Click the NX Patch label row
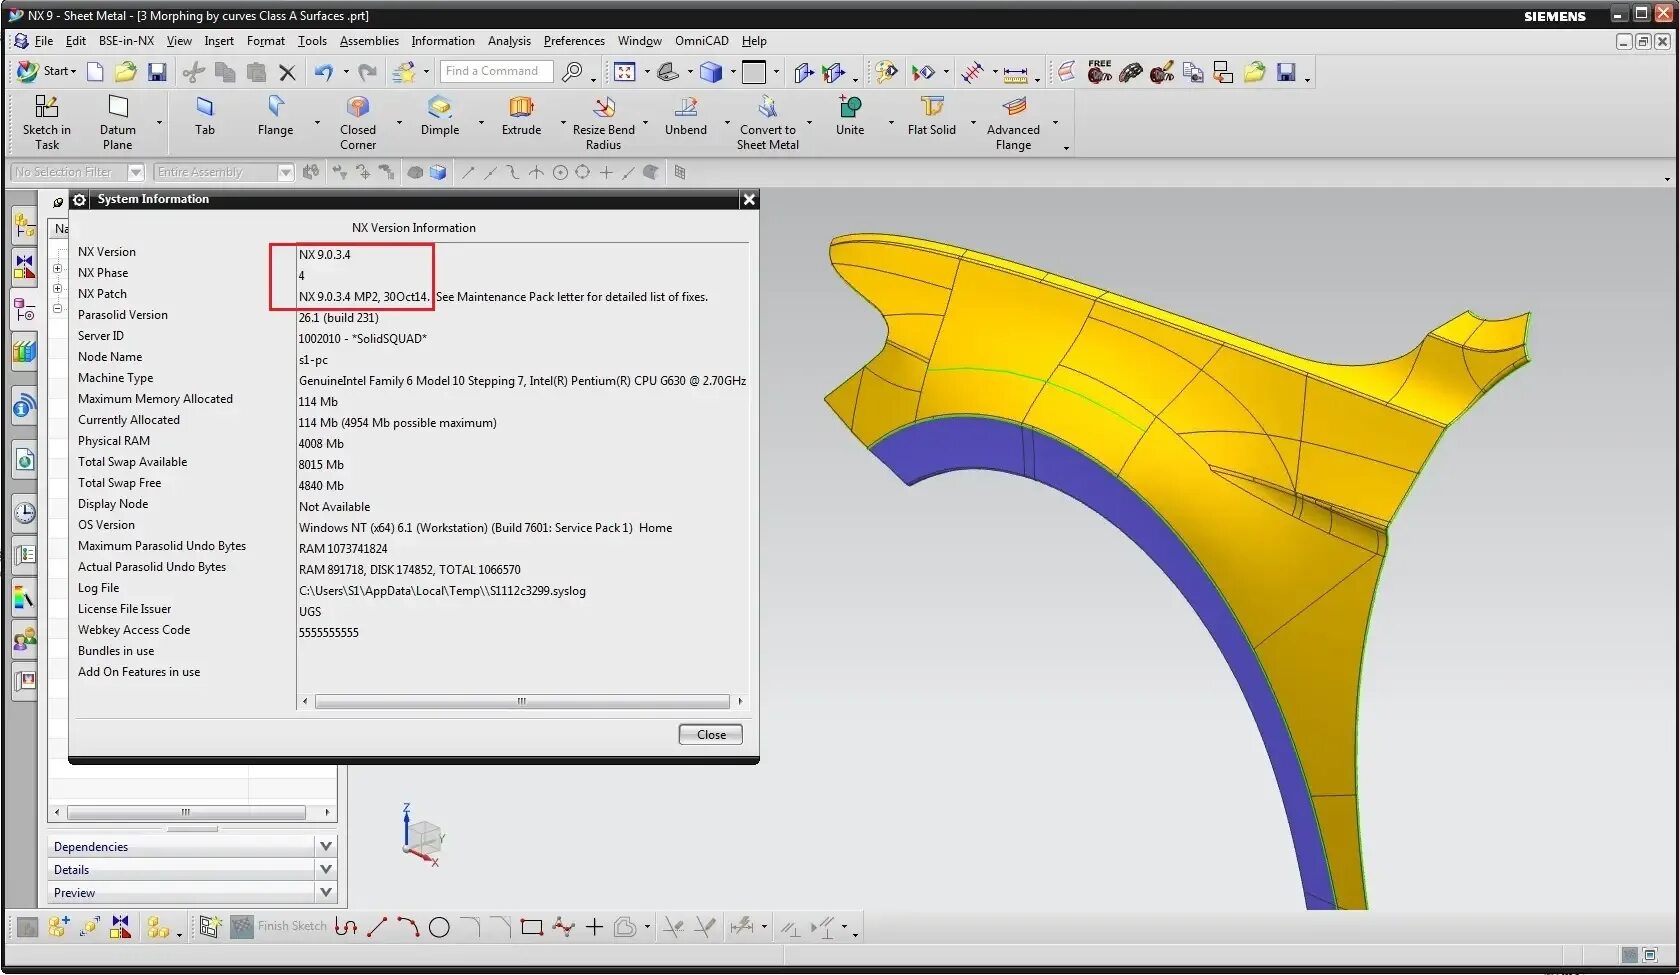 point(102,294)
